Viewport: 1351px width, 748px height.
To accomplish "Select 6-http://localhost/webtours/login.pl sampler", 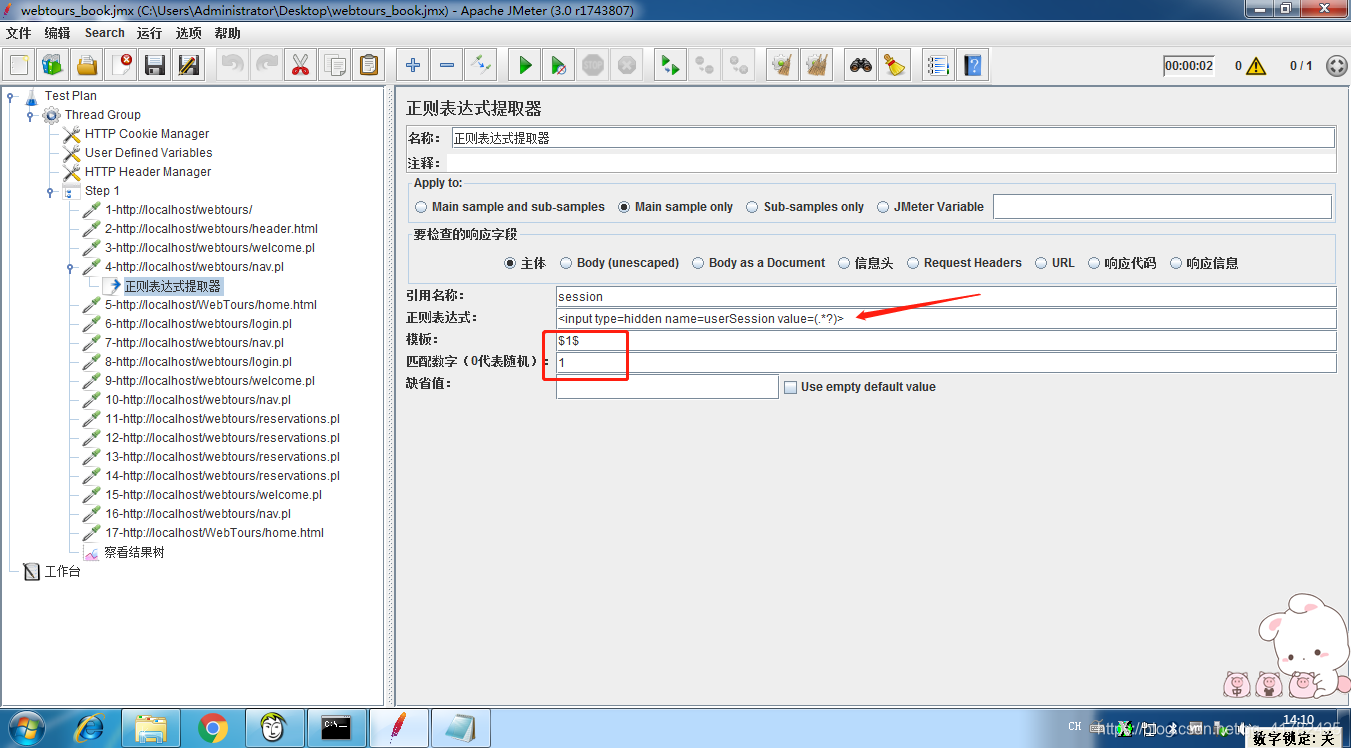I will tap(198, 324).
